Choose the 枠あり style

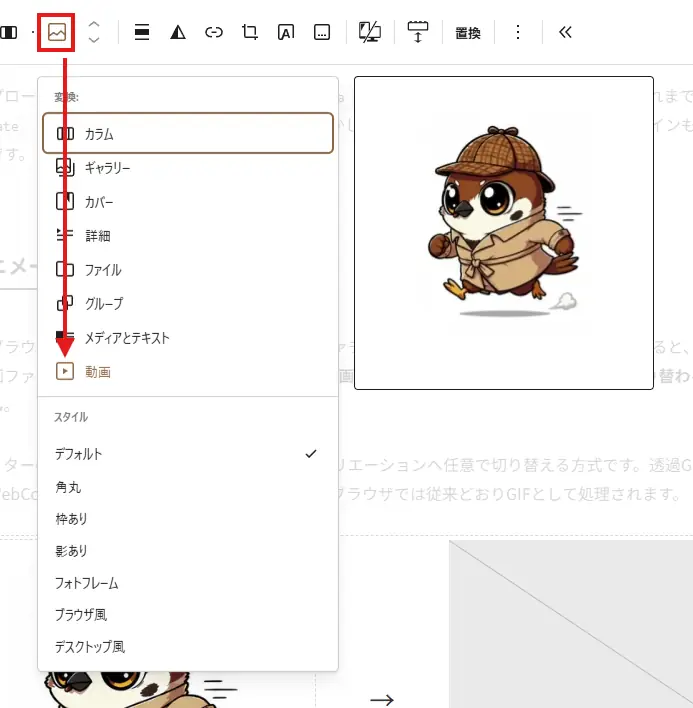click(188, 518)
